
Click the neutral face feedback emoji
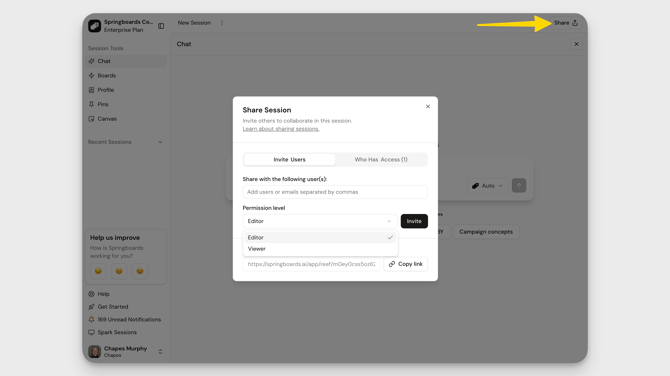tap(119, 271)
